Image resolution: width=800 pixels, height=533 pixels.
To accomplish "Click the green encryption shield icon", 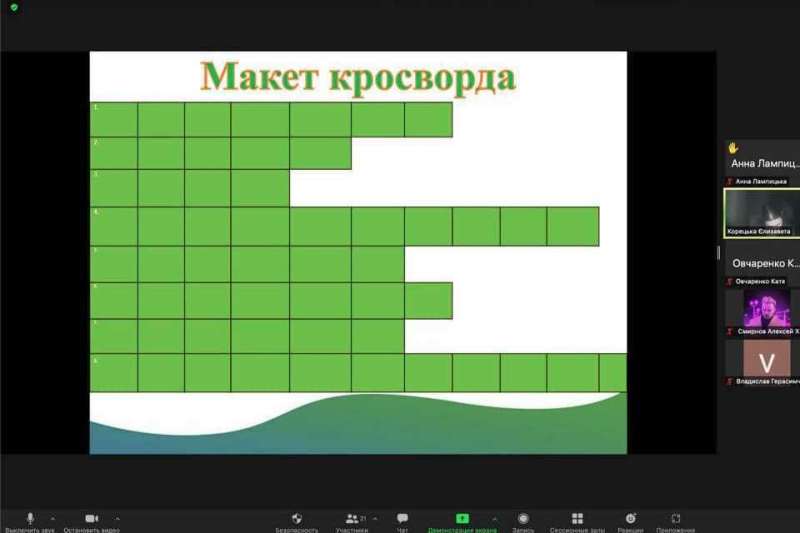I will click(x=14, y=8).
